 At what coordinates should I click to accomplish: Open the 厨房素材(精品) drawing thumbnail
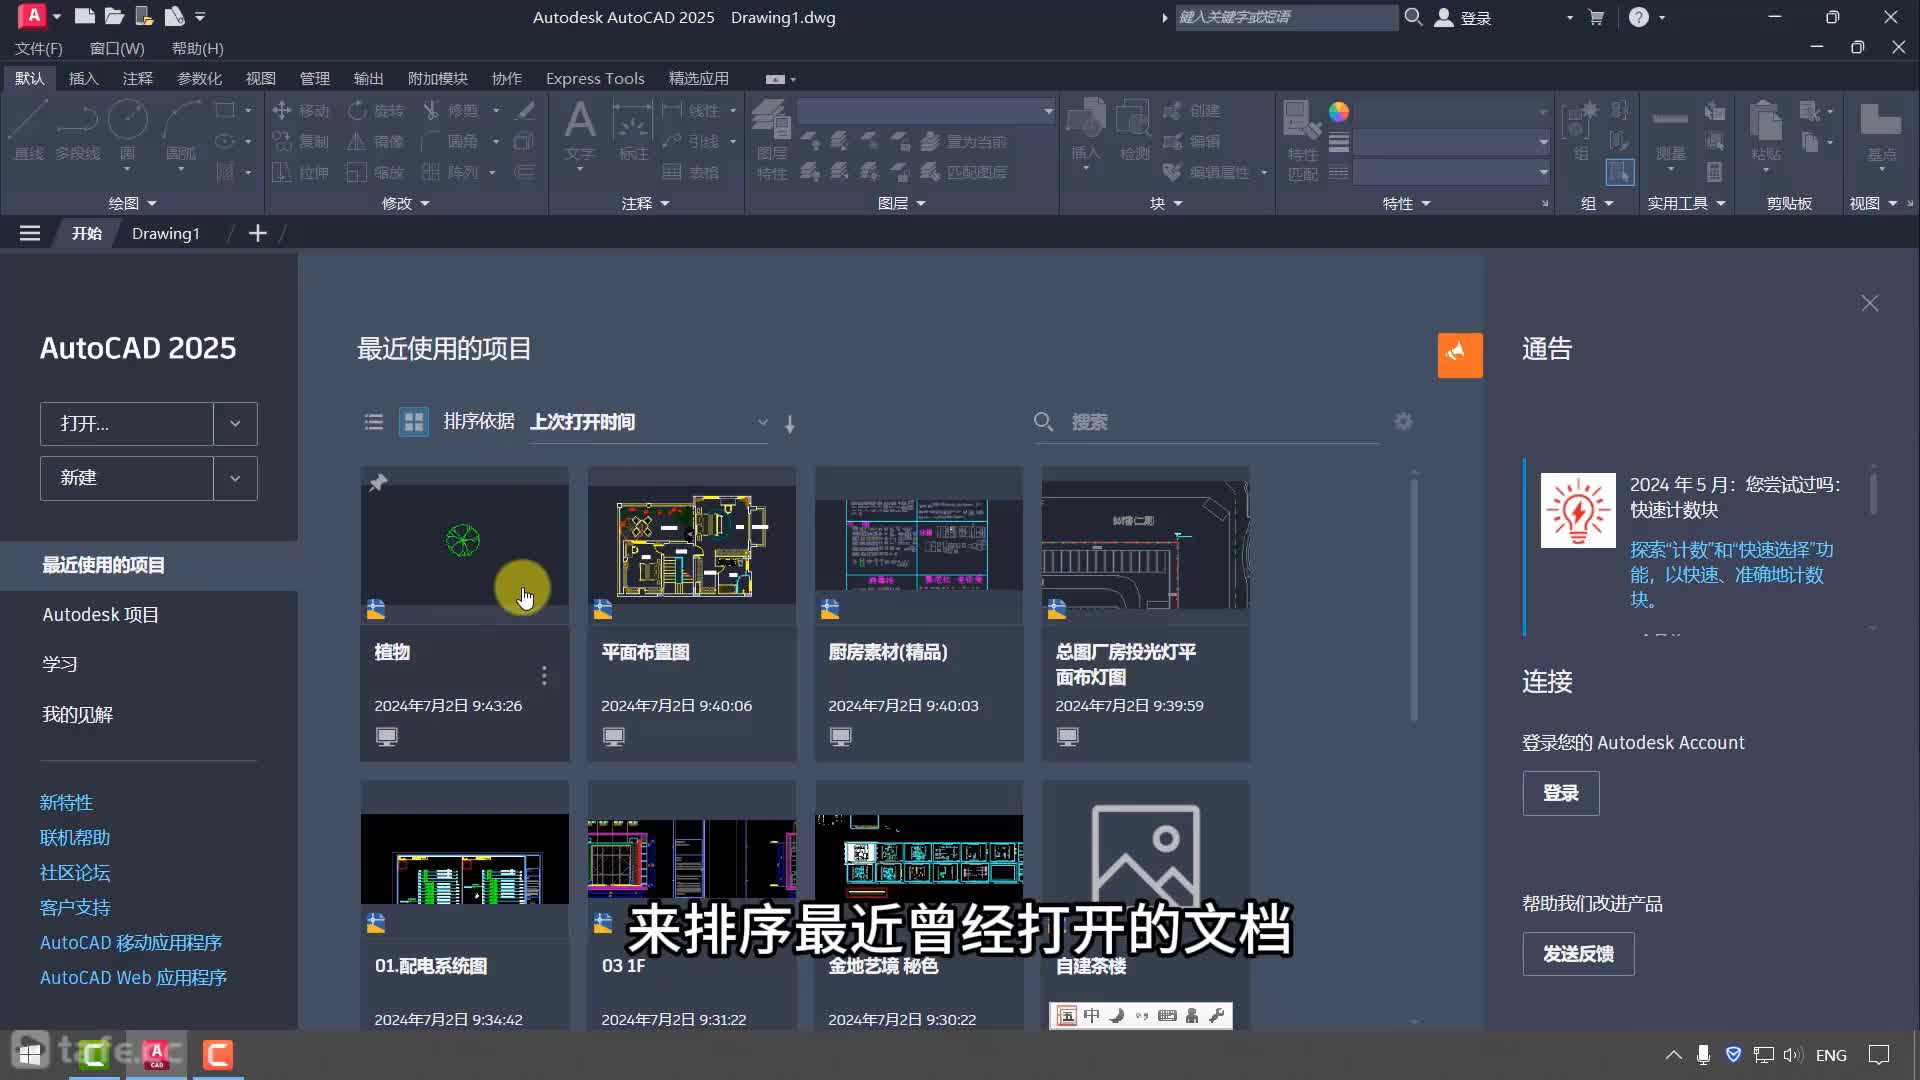[x=919, y=545]
